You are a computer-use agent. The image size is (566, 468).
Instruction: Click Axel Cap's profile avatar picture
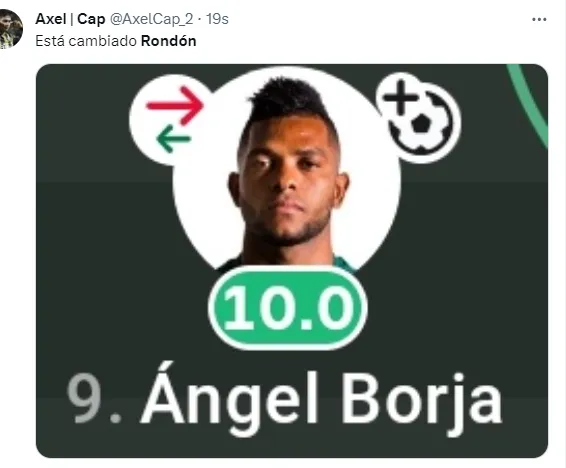[11, 29]
